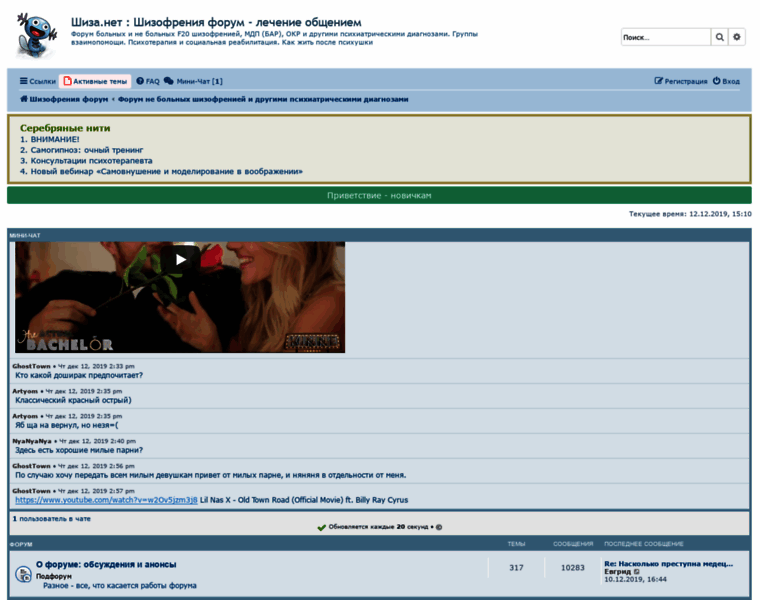The width and height of the screenshot is (760, 600).
Task: Open Консультации психотерапевта link
Action: click(x=91, y=161)
